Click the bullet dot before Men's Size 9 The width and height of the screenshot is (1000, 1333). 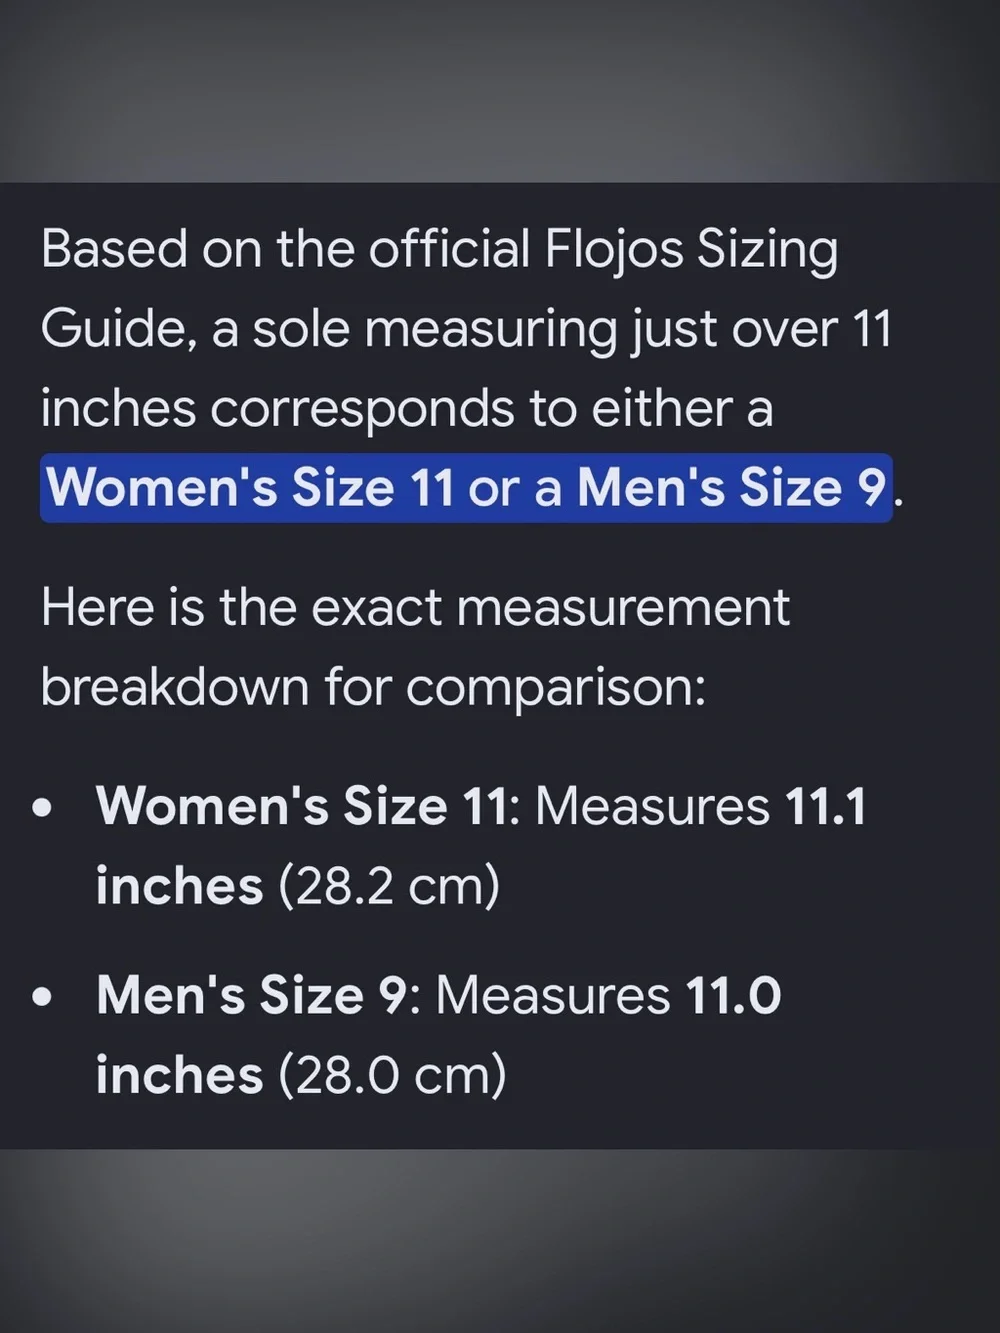click(42, 997)
